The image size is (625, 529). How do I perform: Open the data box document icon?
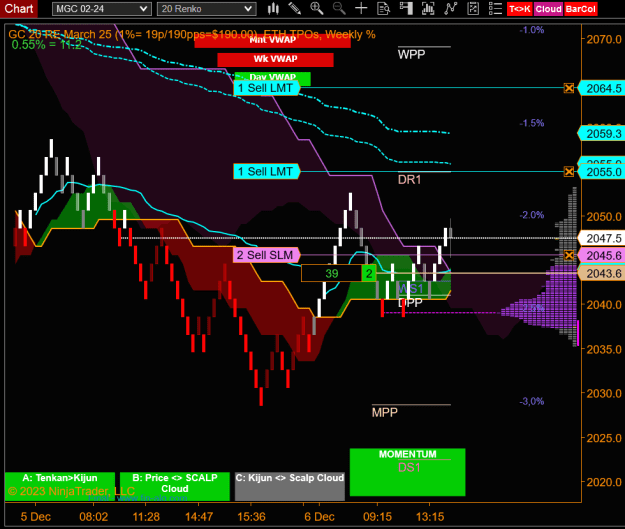click(x=383, y=8)
